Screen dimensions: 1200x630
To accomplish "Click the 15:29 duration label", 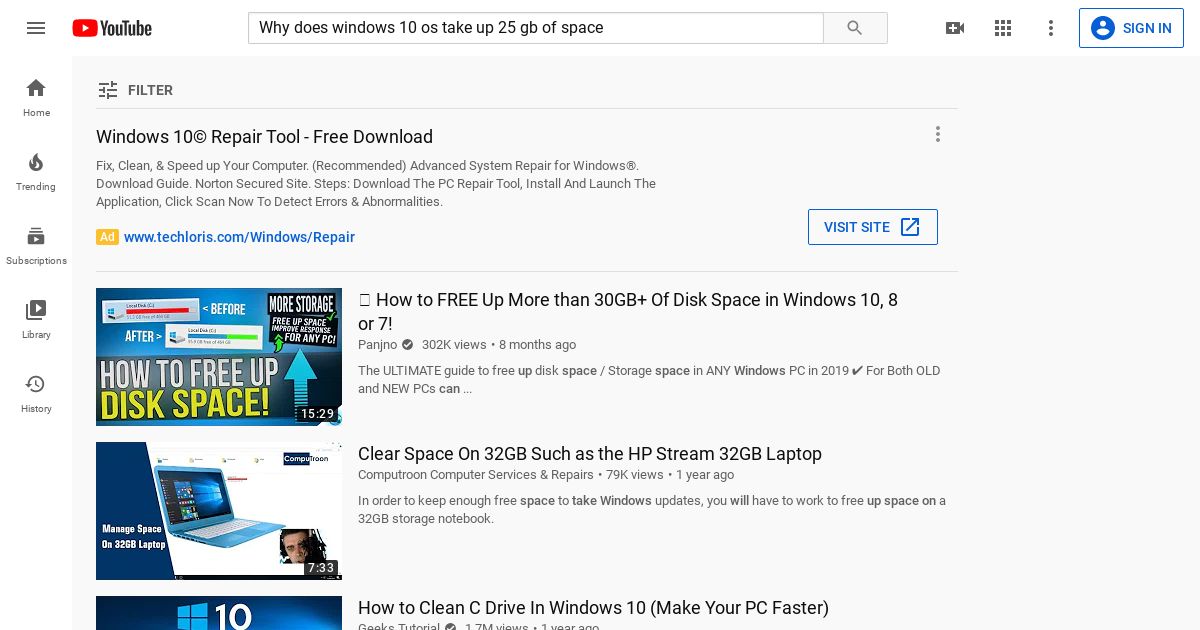I will [317, 414].
